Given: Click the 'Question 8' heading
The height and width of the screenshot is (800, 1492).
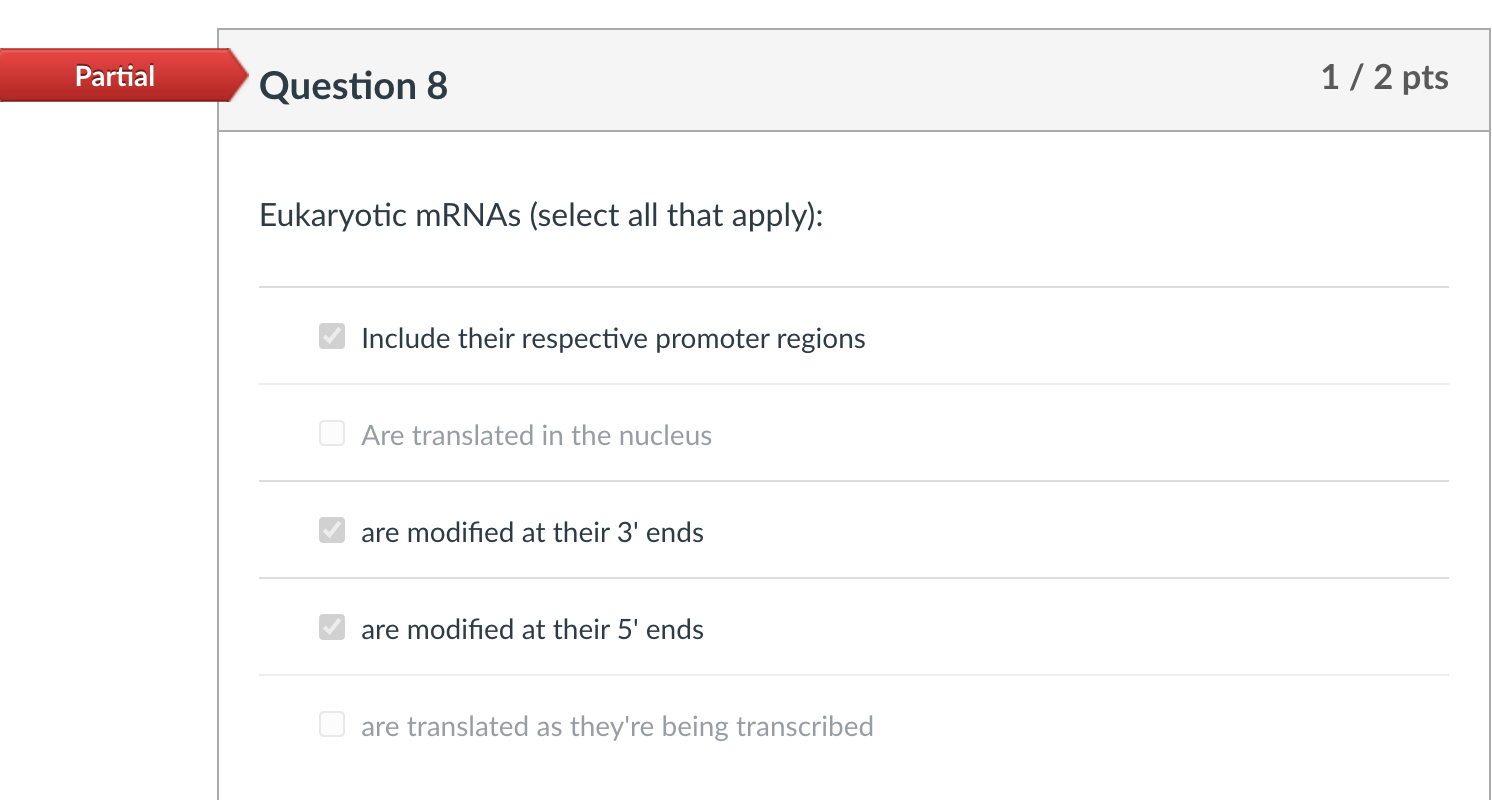Looking at the screenshot, I should click(x=353, y=86).
